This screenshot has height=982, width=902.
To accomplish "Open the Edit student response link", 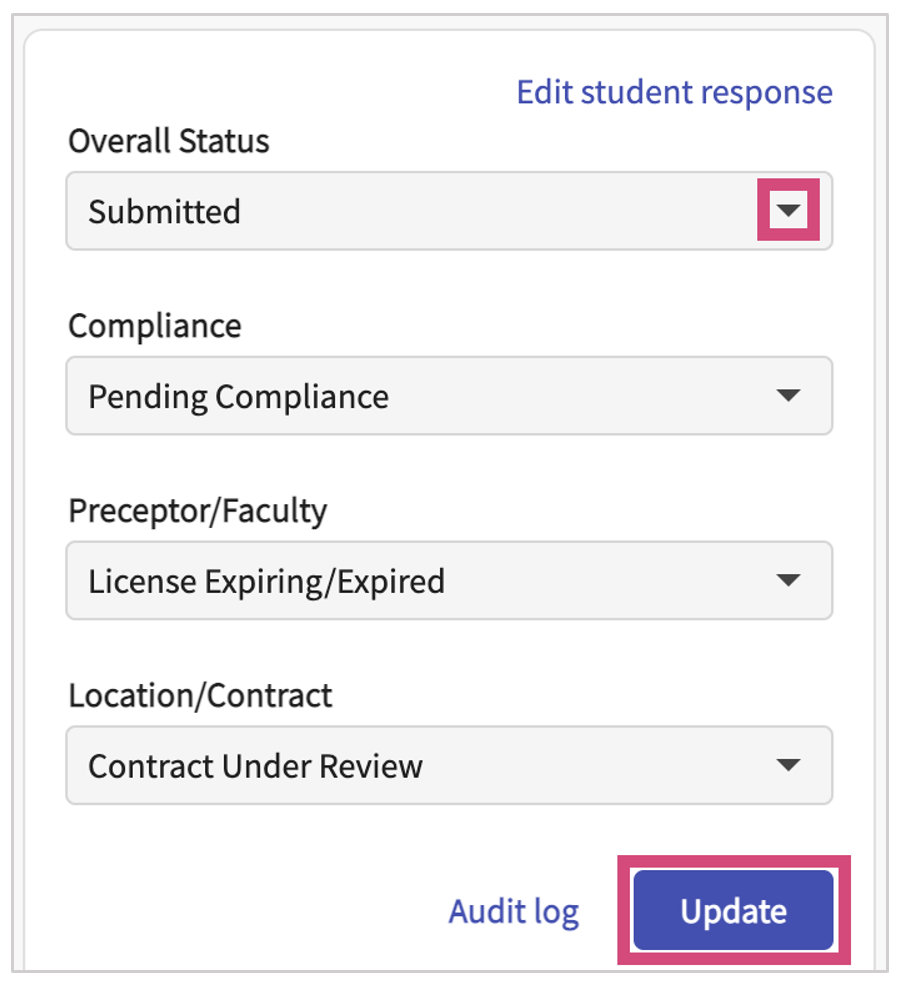I will [674, 92].
